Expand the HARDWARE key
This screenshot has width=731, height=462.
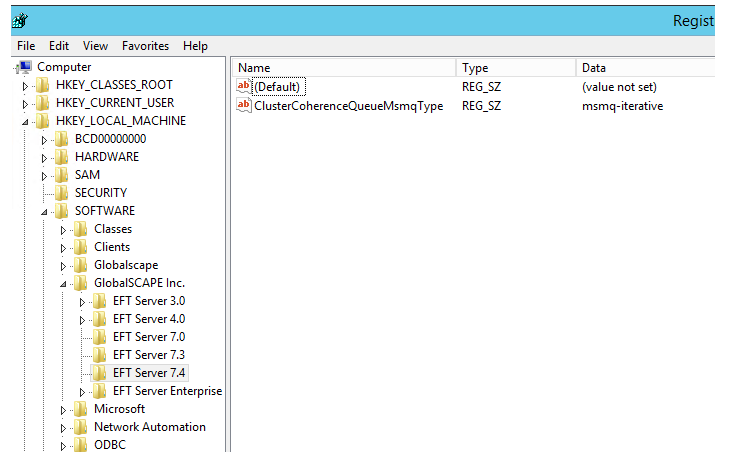pos(44,159)
